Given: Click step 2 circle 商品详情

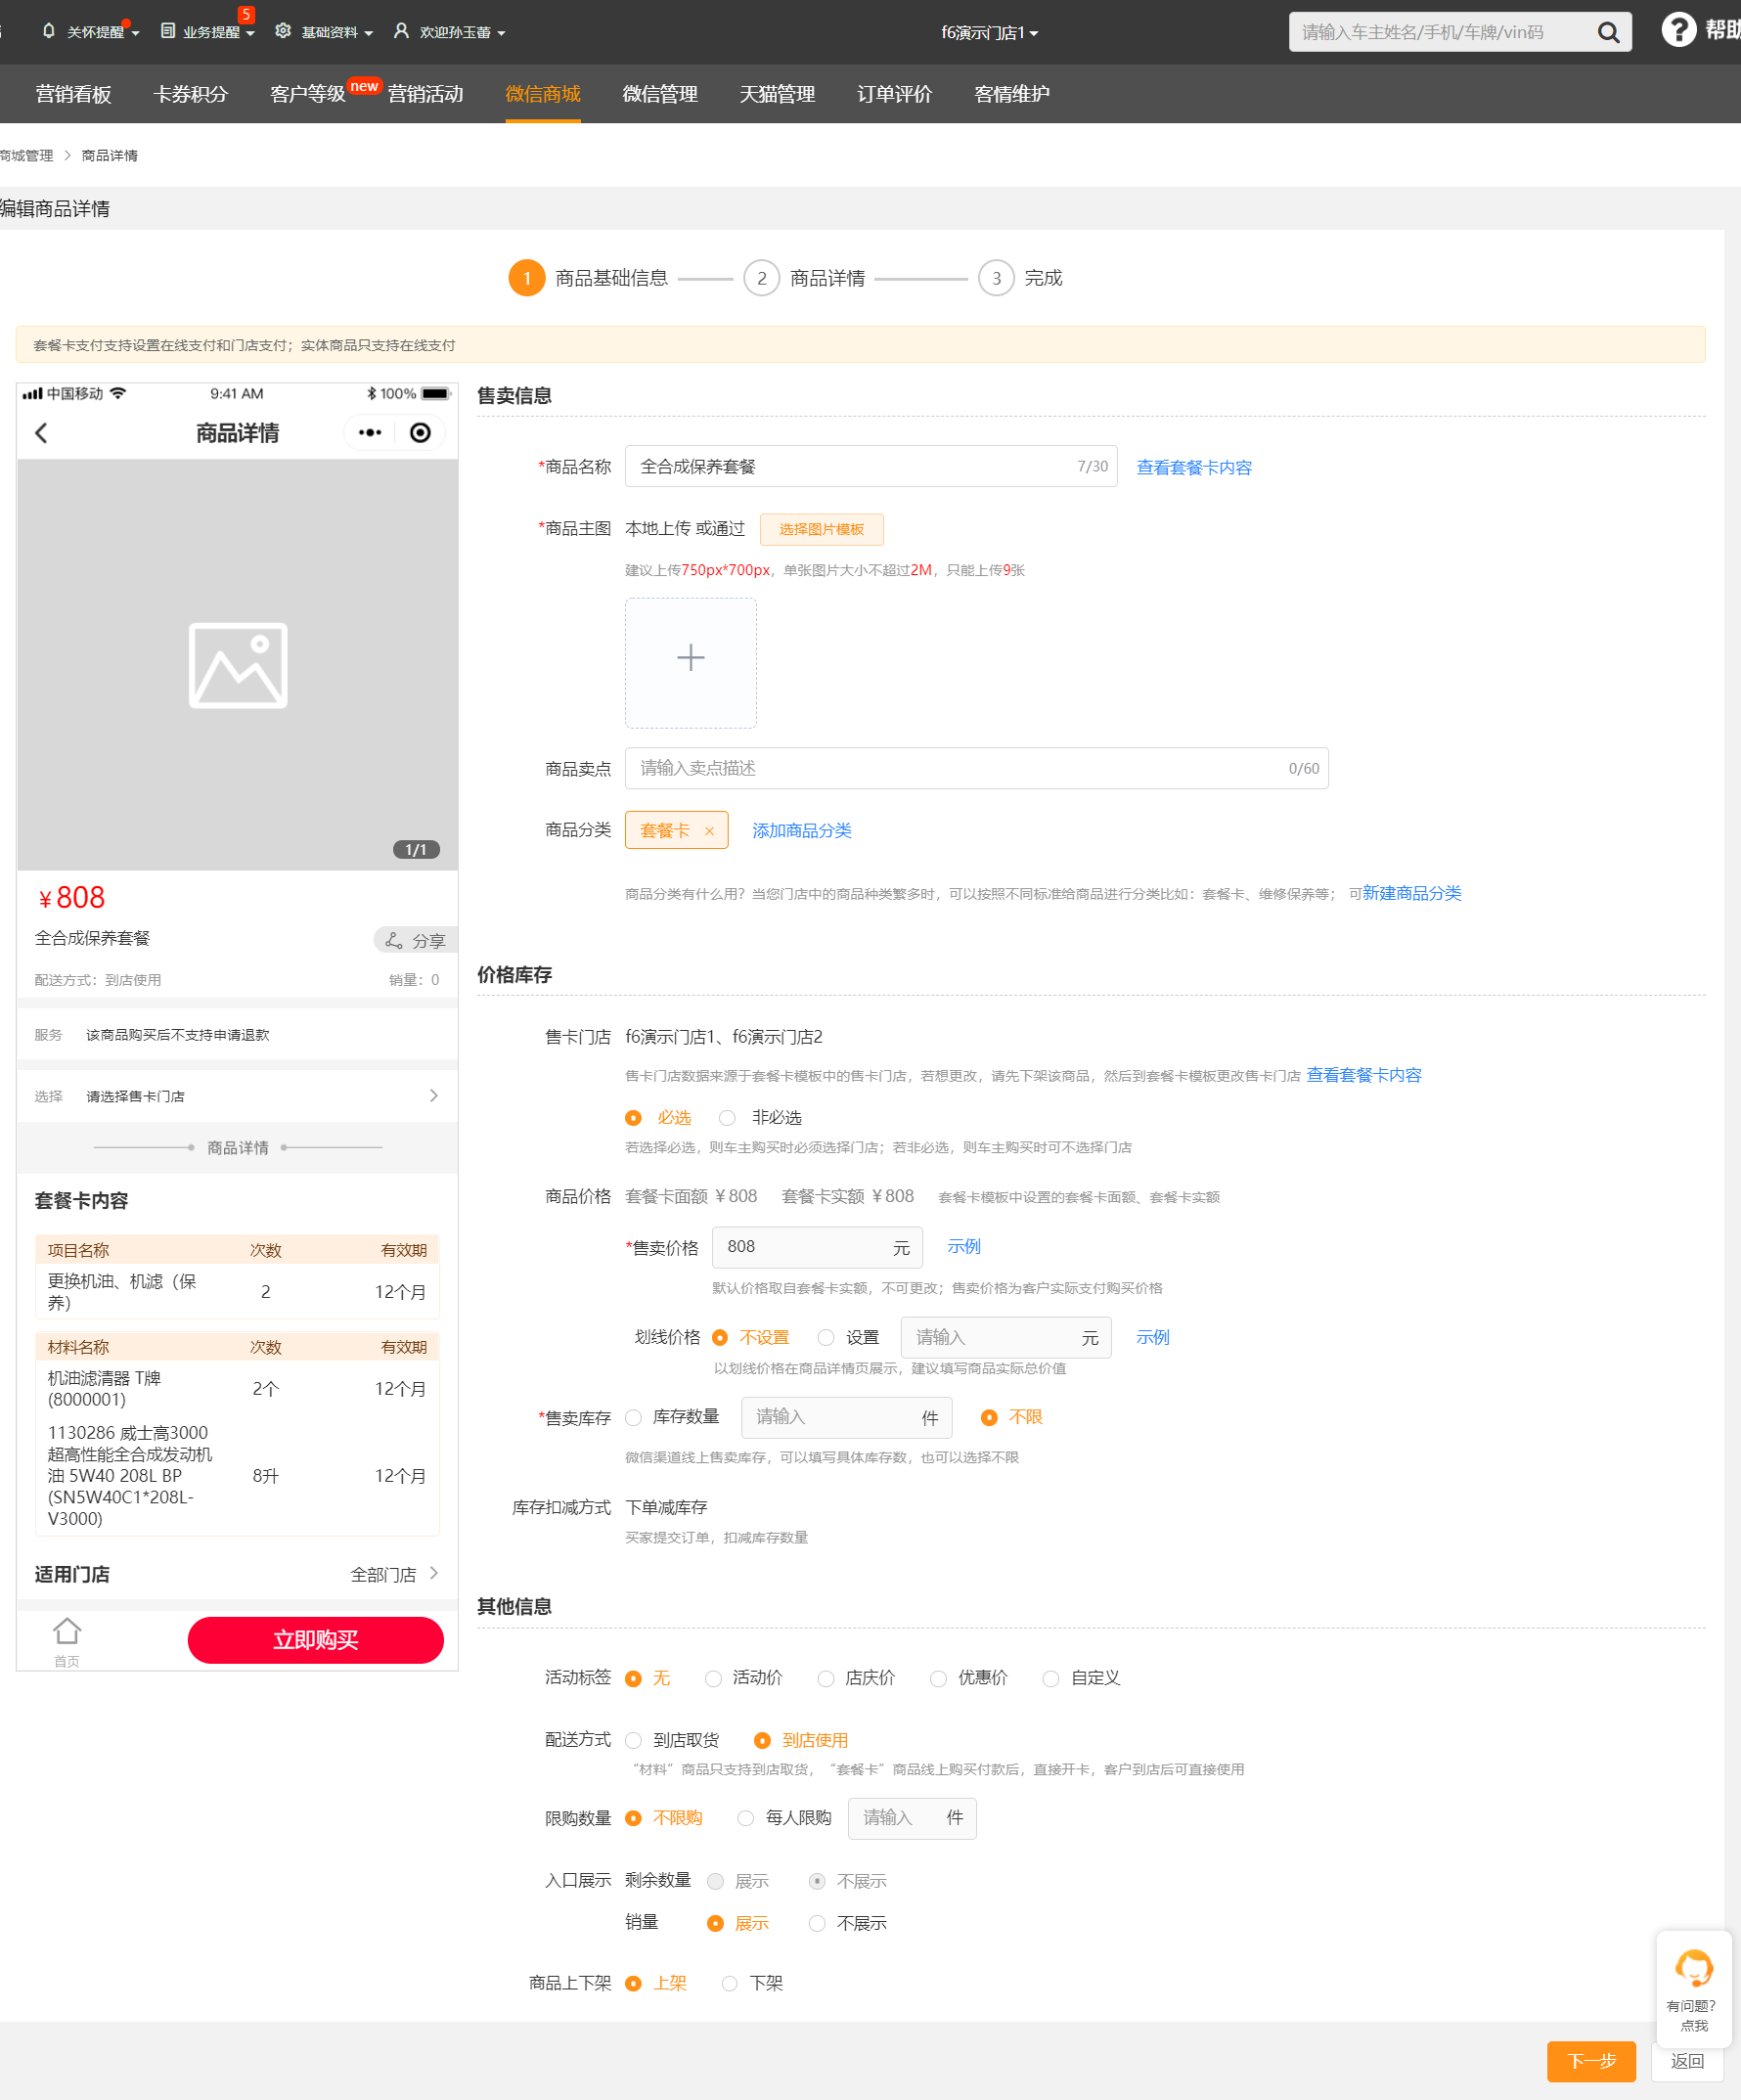Looking at the screenshot, I should pos(762,278).
